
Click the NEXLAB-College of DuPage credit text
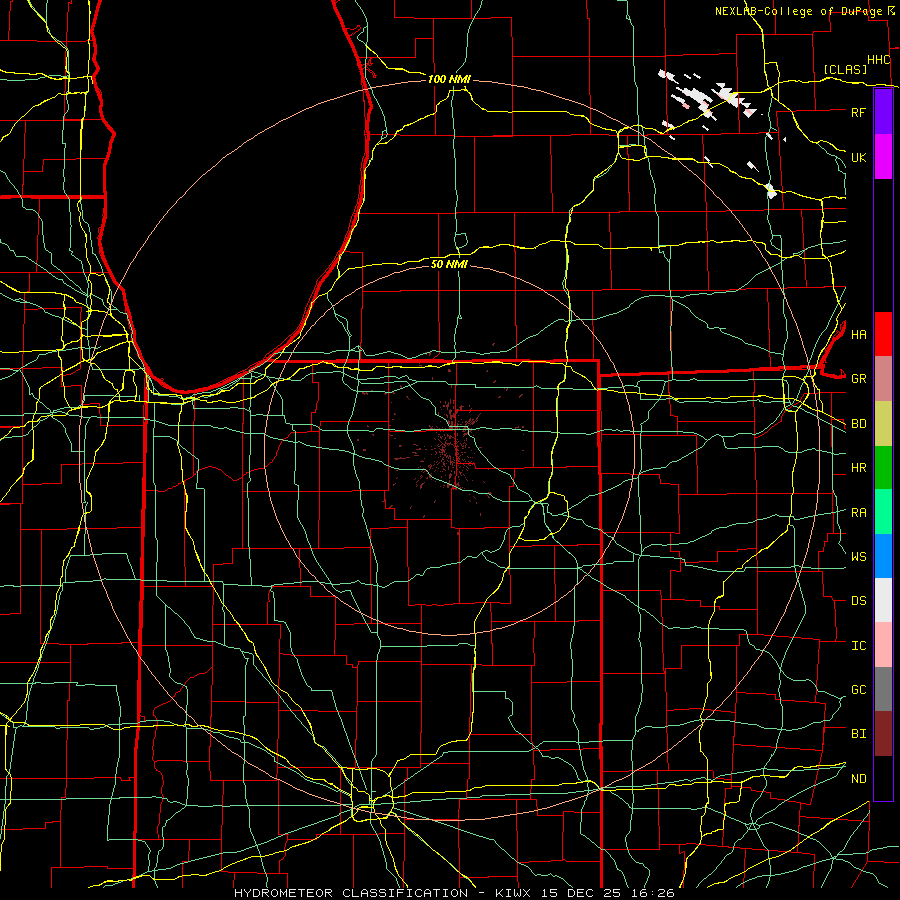[x=799, y=11]
